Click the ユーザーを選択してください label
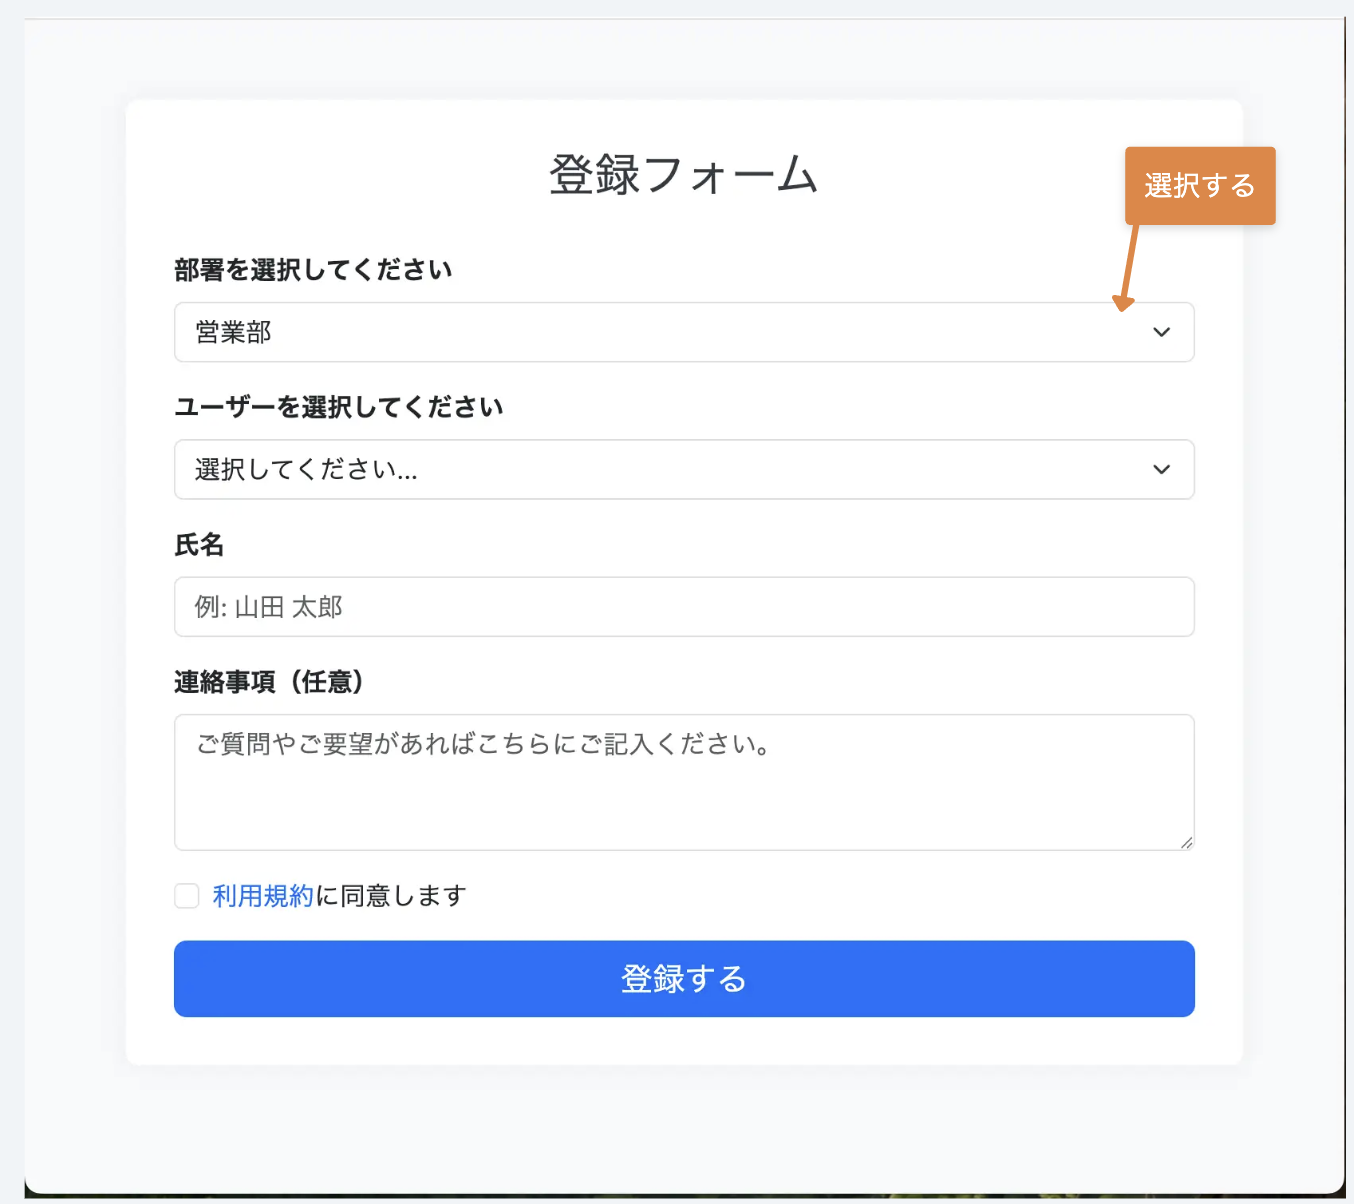 338,407
